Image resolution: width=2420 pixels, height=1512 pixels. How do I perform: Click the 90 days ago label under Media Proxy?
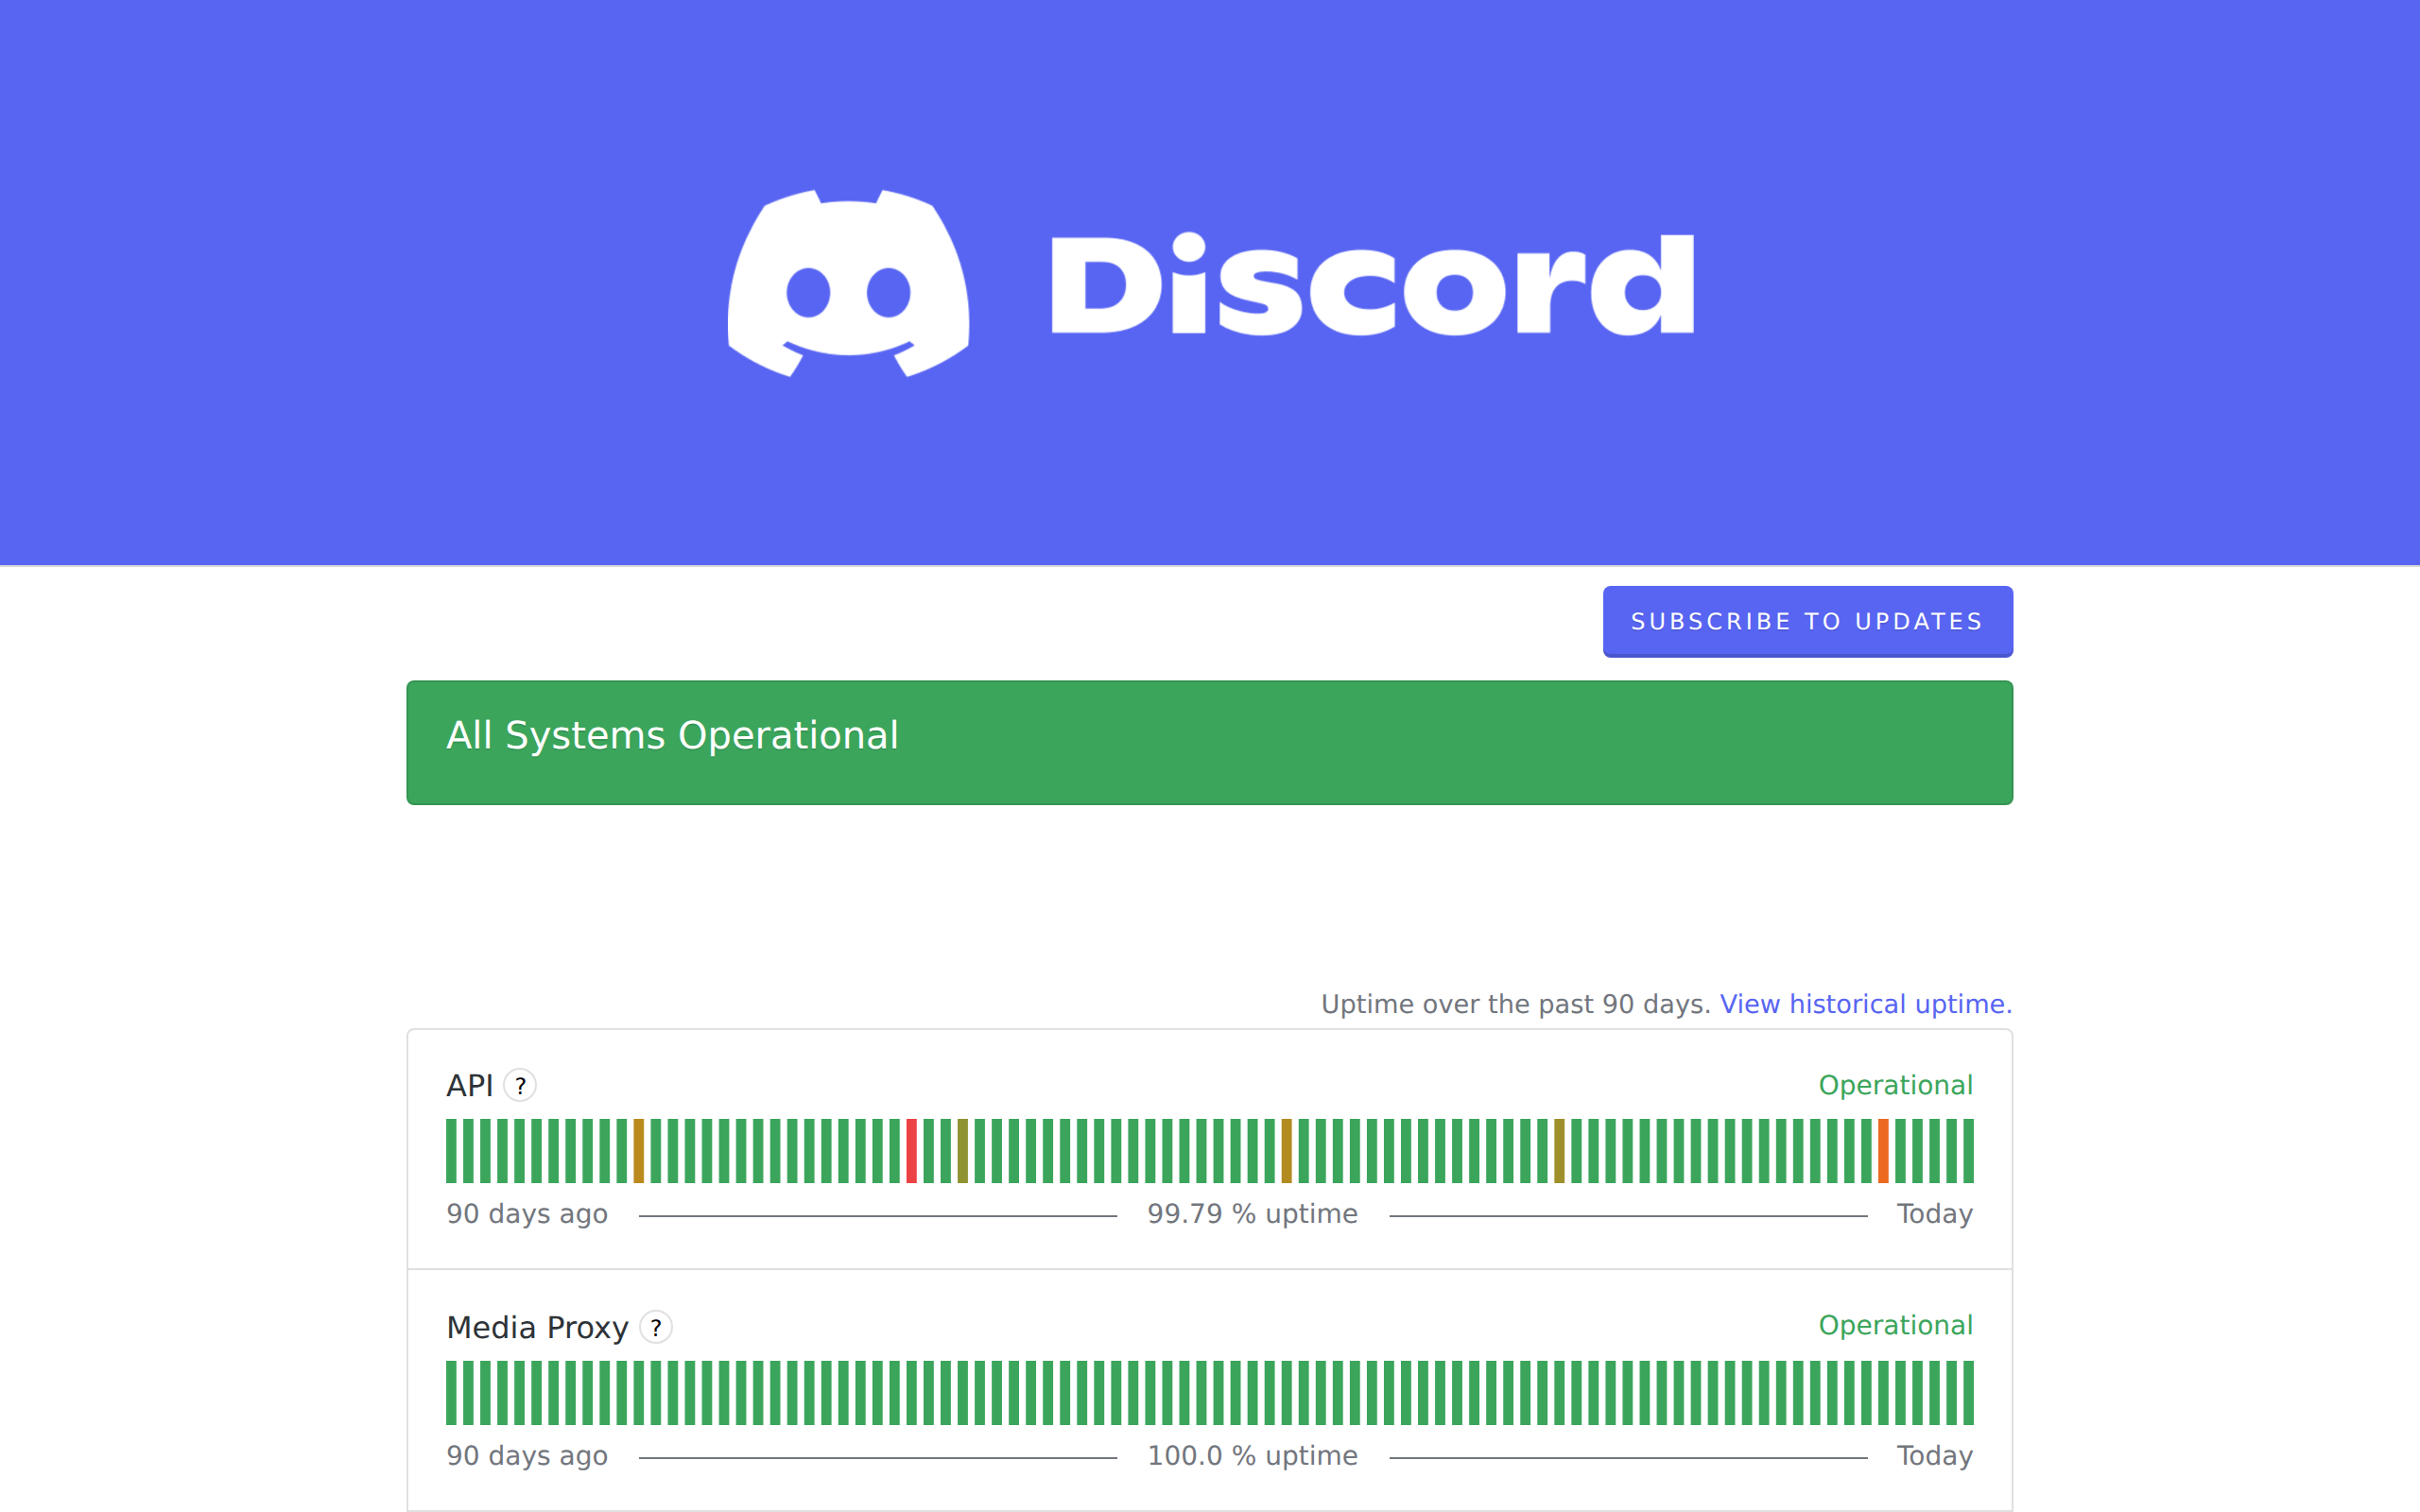[x=527, y=1456]
